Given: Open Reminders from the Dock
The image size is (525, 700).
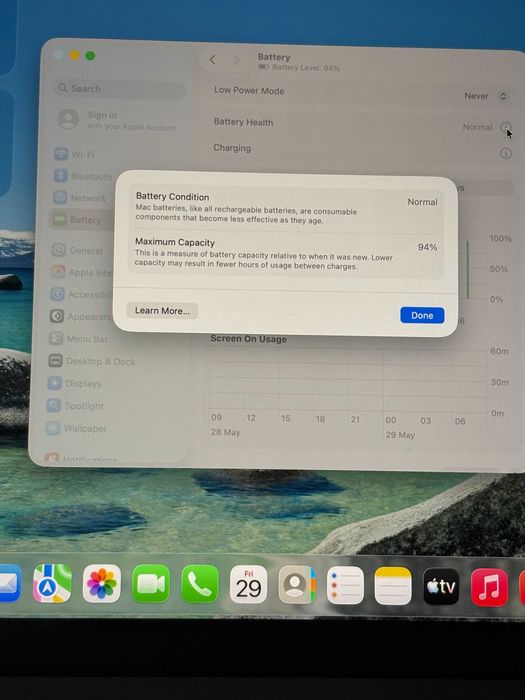Looking at the screenshot, I should pos(346,585).
